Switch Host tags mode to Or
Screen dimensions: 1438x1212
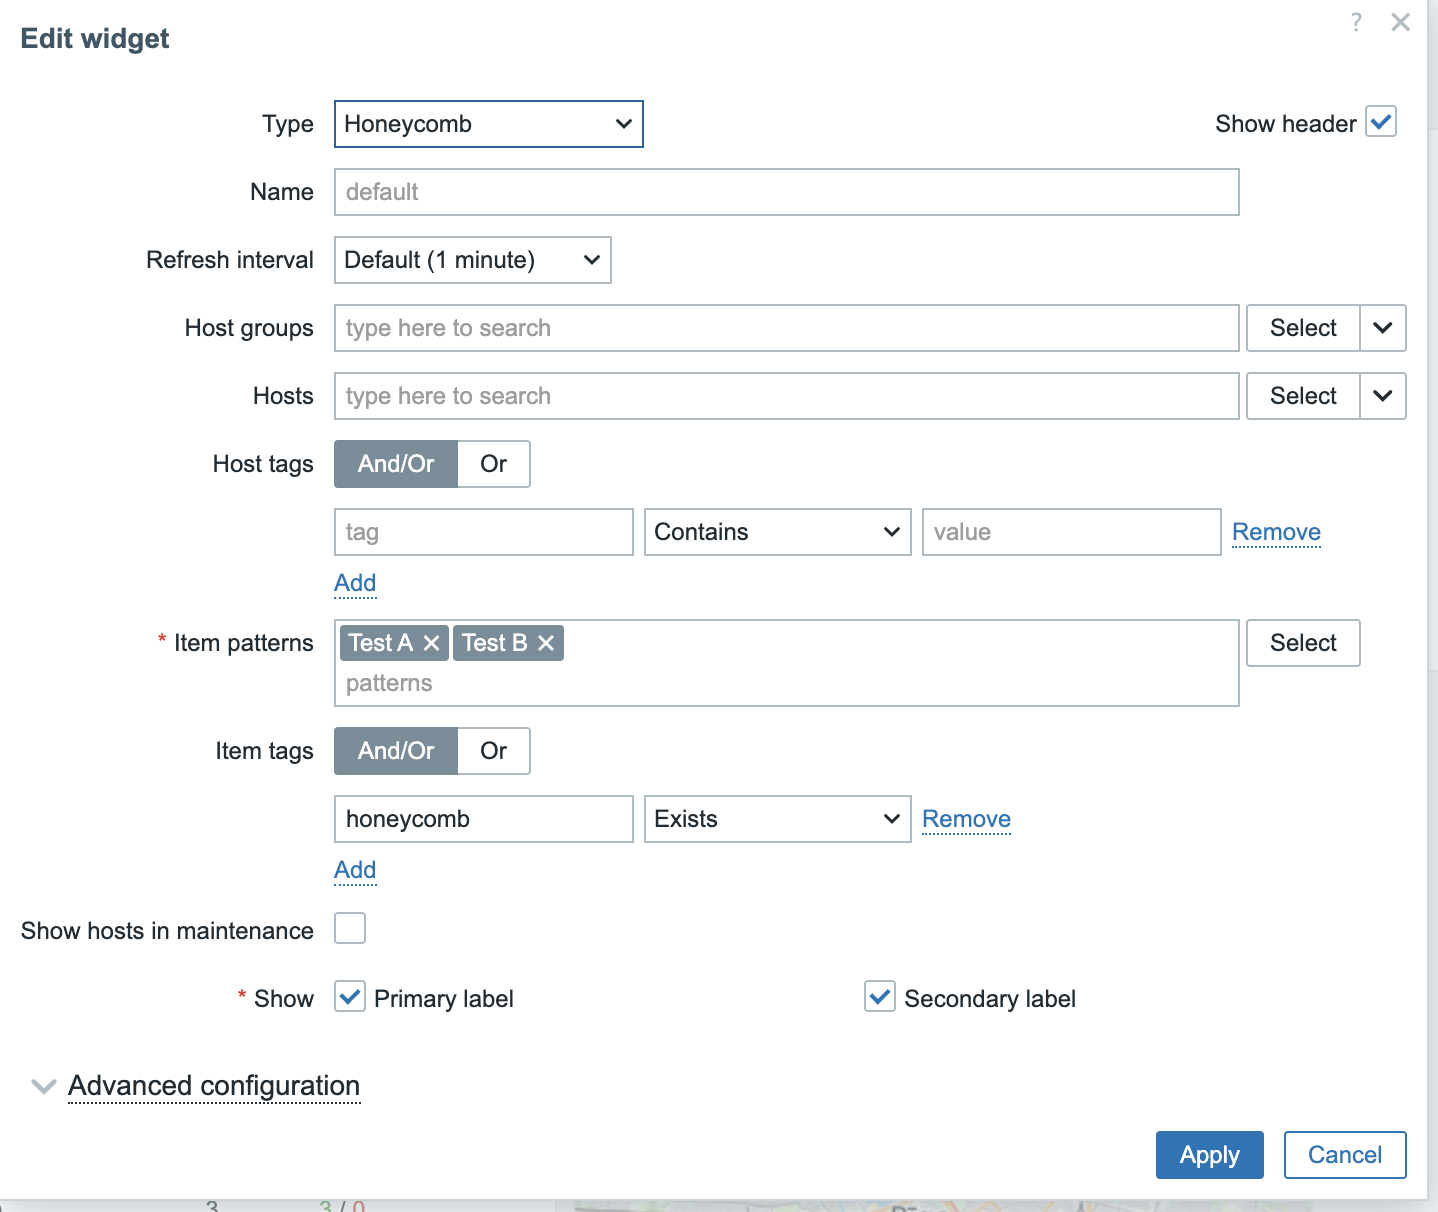click(x=493, y=464)
